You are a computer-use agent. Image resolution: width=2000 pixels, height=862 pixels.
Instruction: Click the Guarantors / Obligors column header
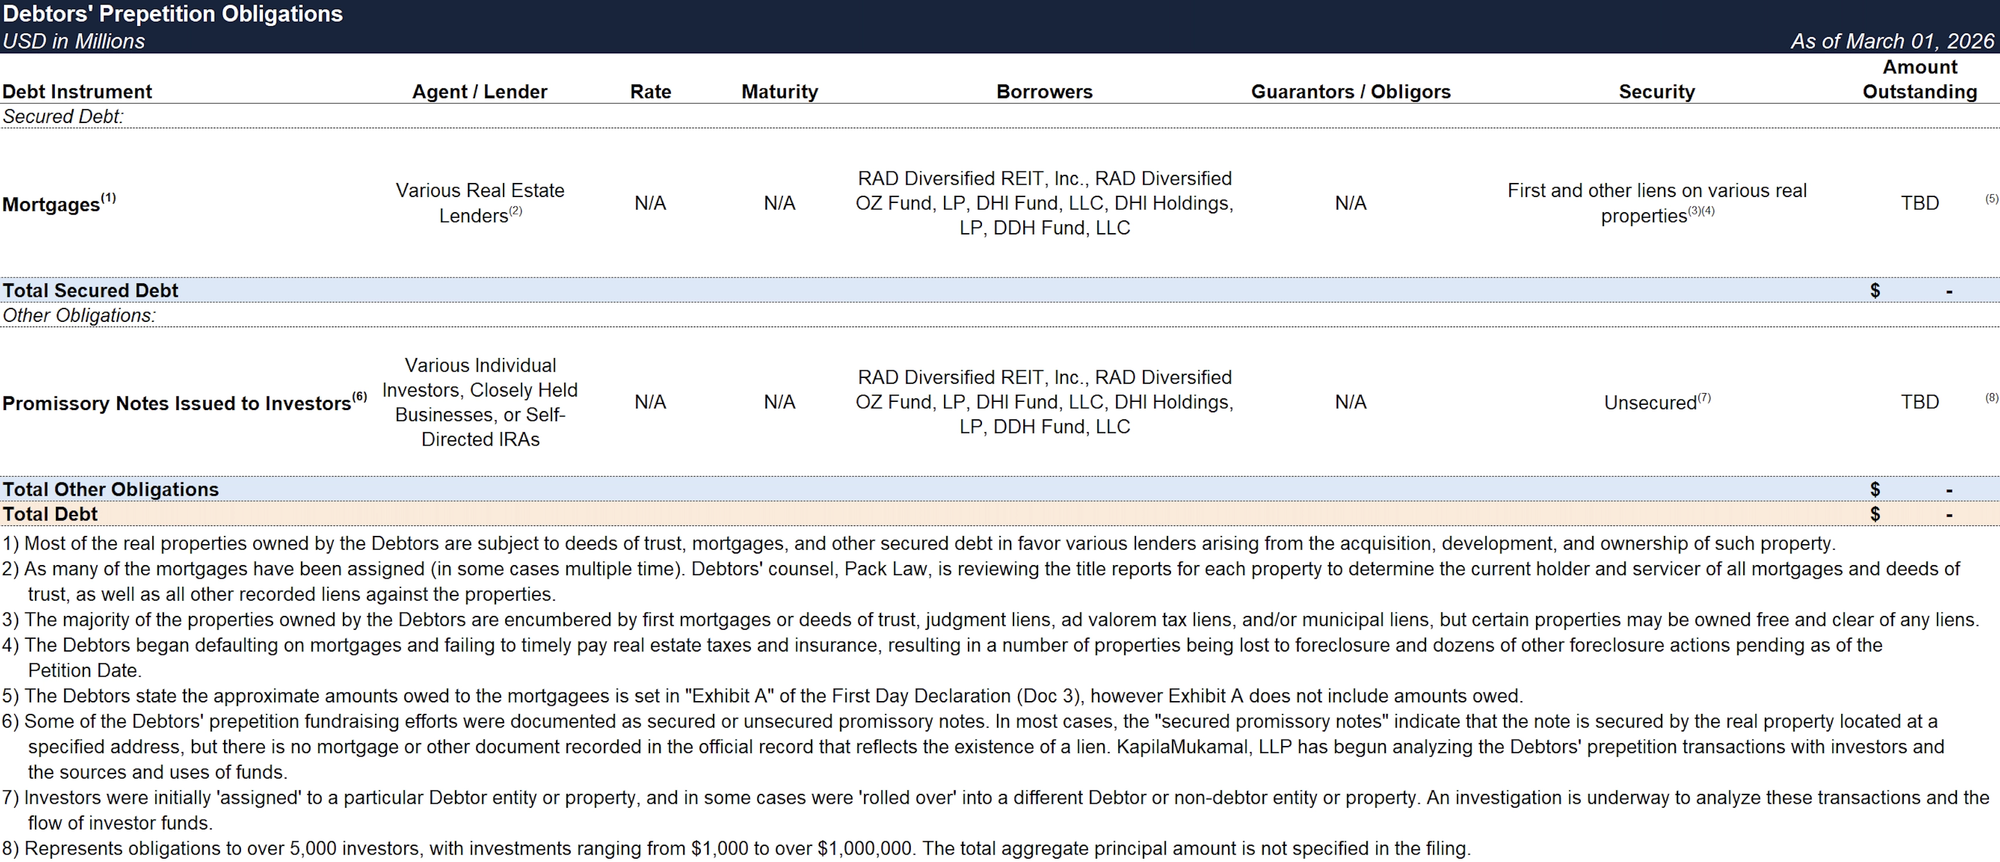pos(1350,92)
